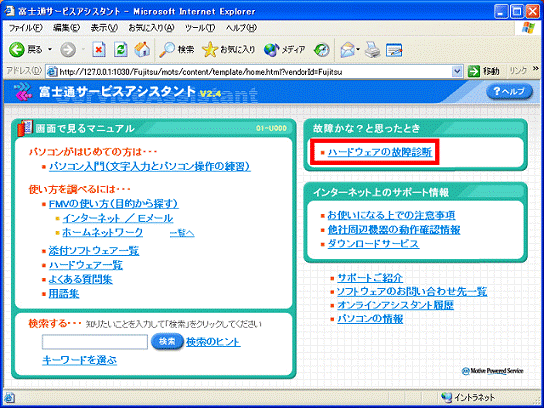Image resolution: width=544 pixels, height=408 pixels.
Task: Open the History clock toolbar icon
Action: (321, 50)
